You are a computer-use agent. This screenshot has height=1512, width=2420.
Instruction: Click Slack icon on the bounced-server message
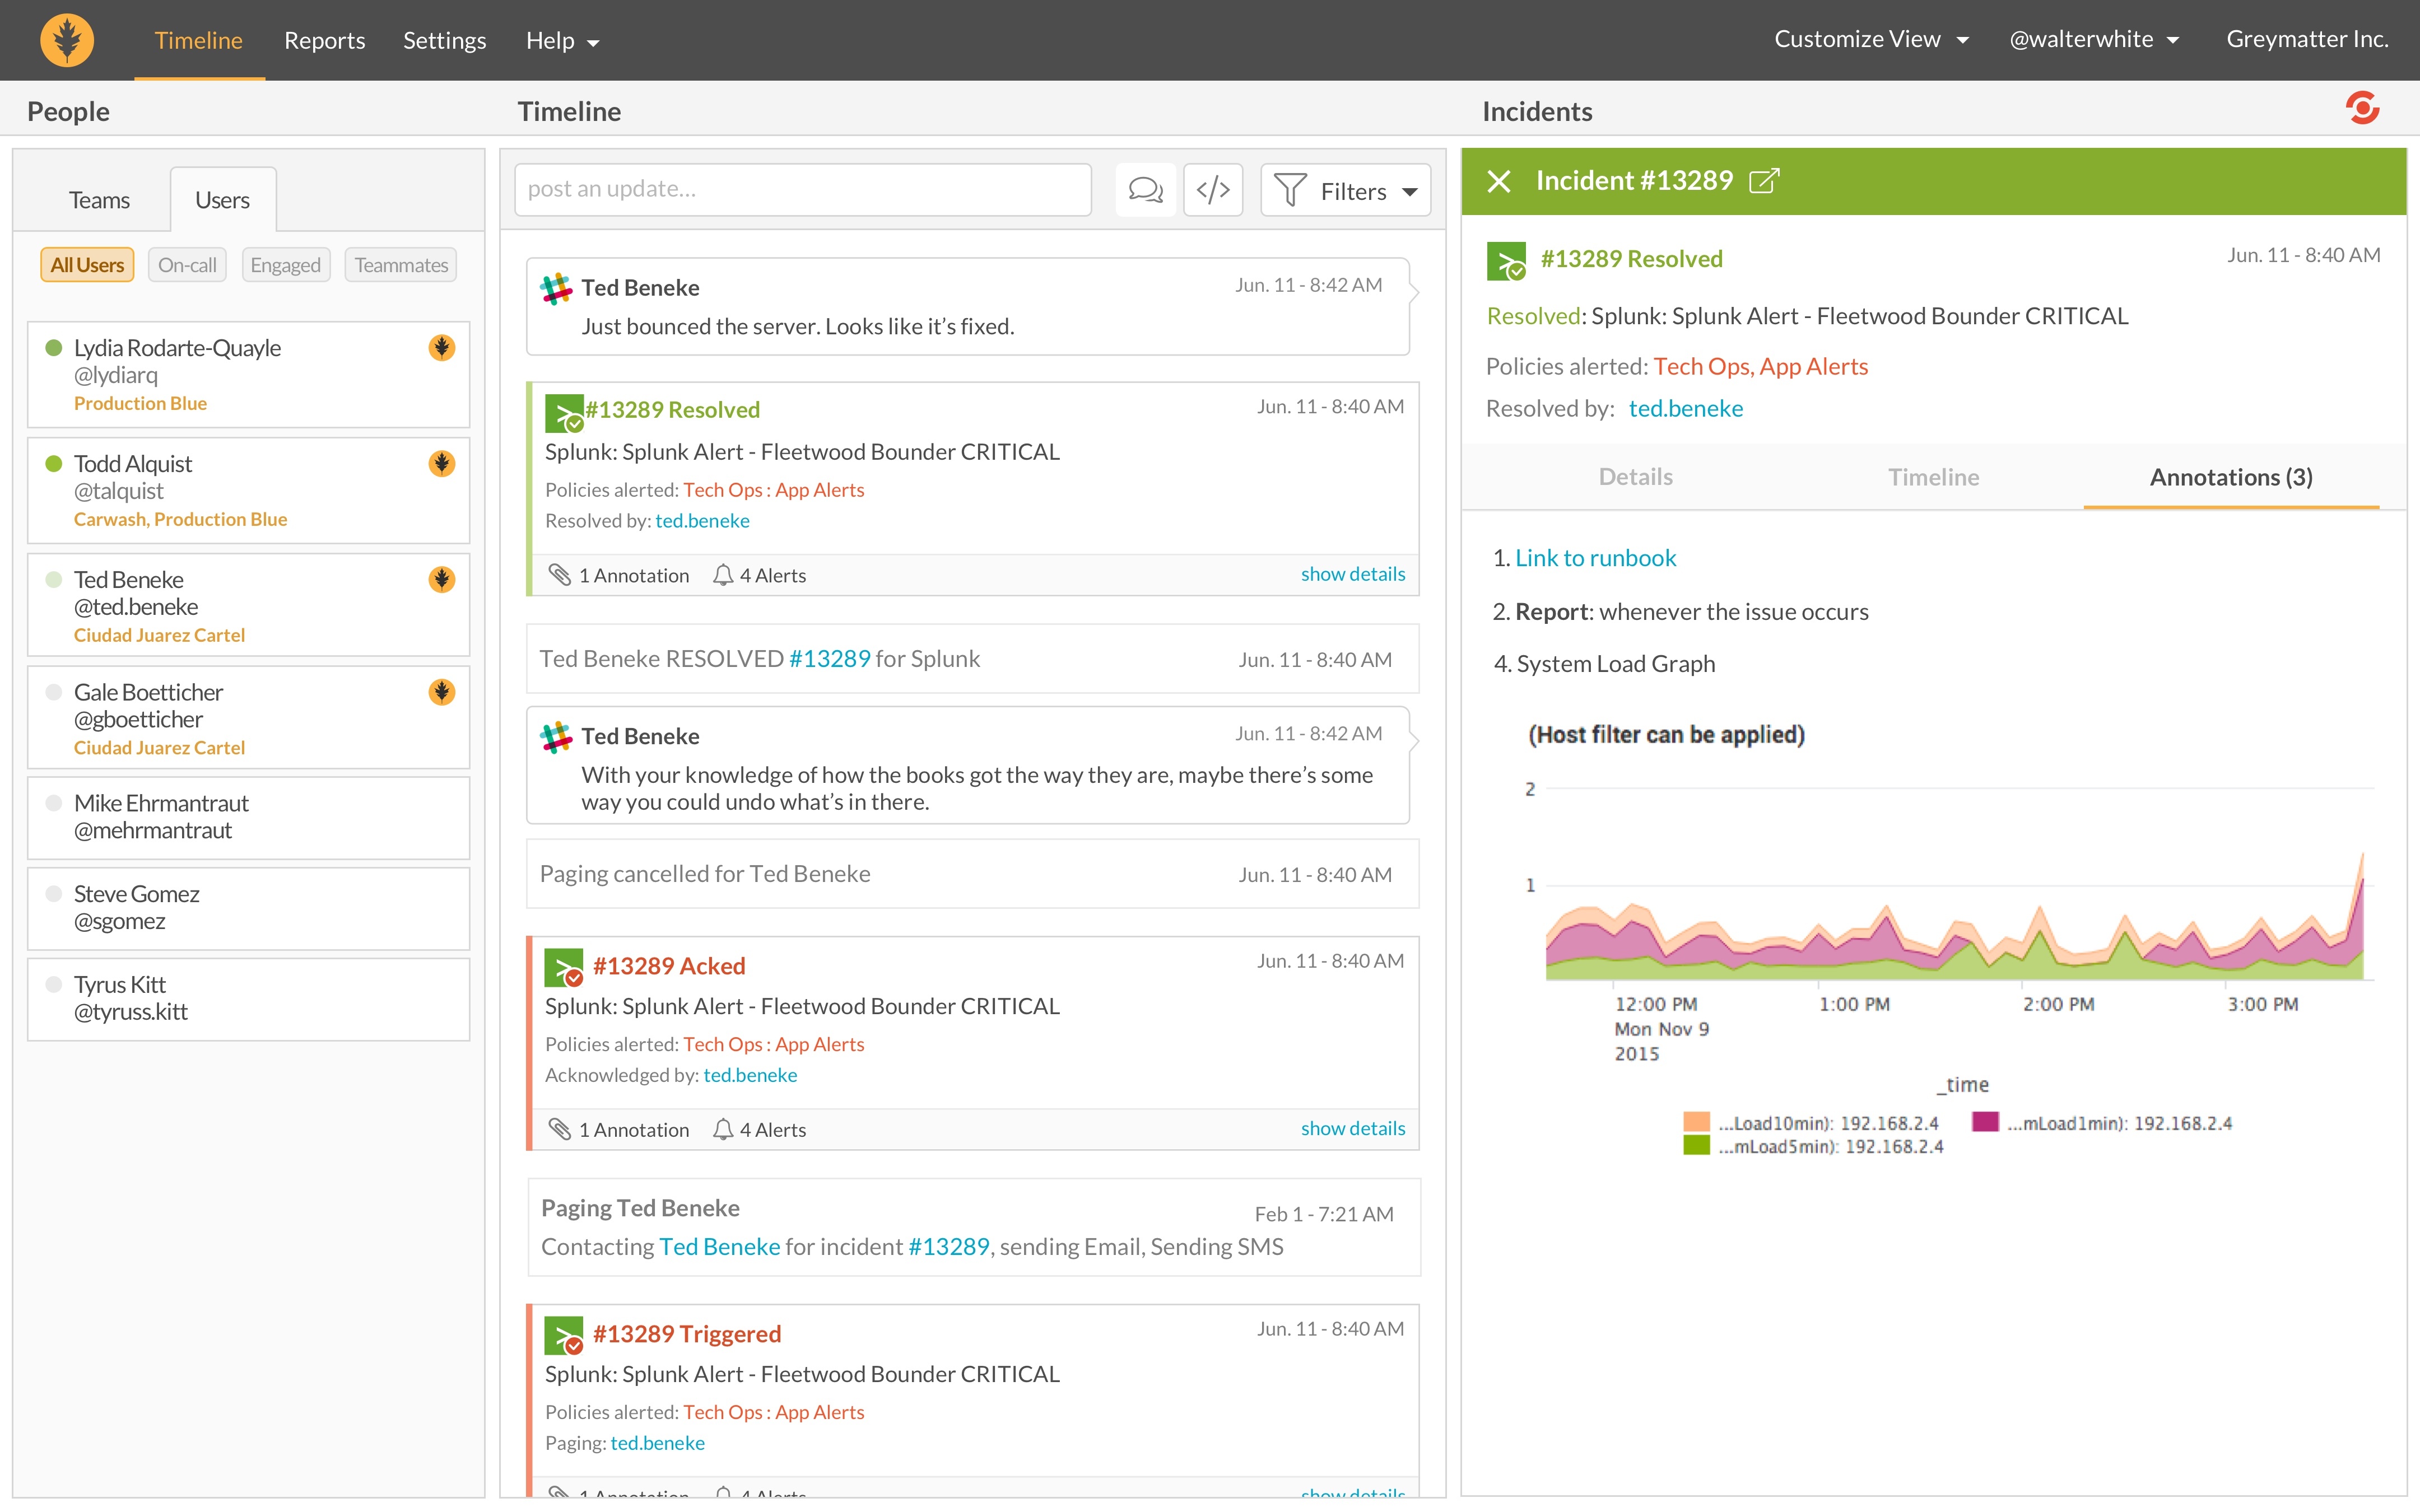coord(556,289)
